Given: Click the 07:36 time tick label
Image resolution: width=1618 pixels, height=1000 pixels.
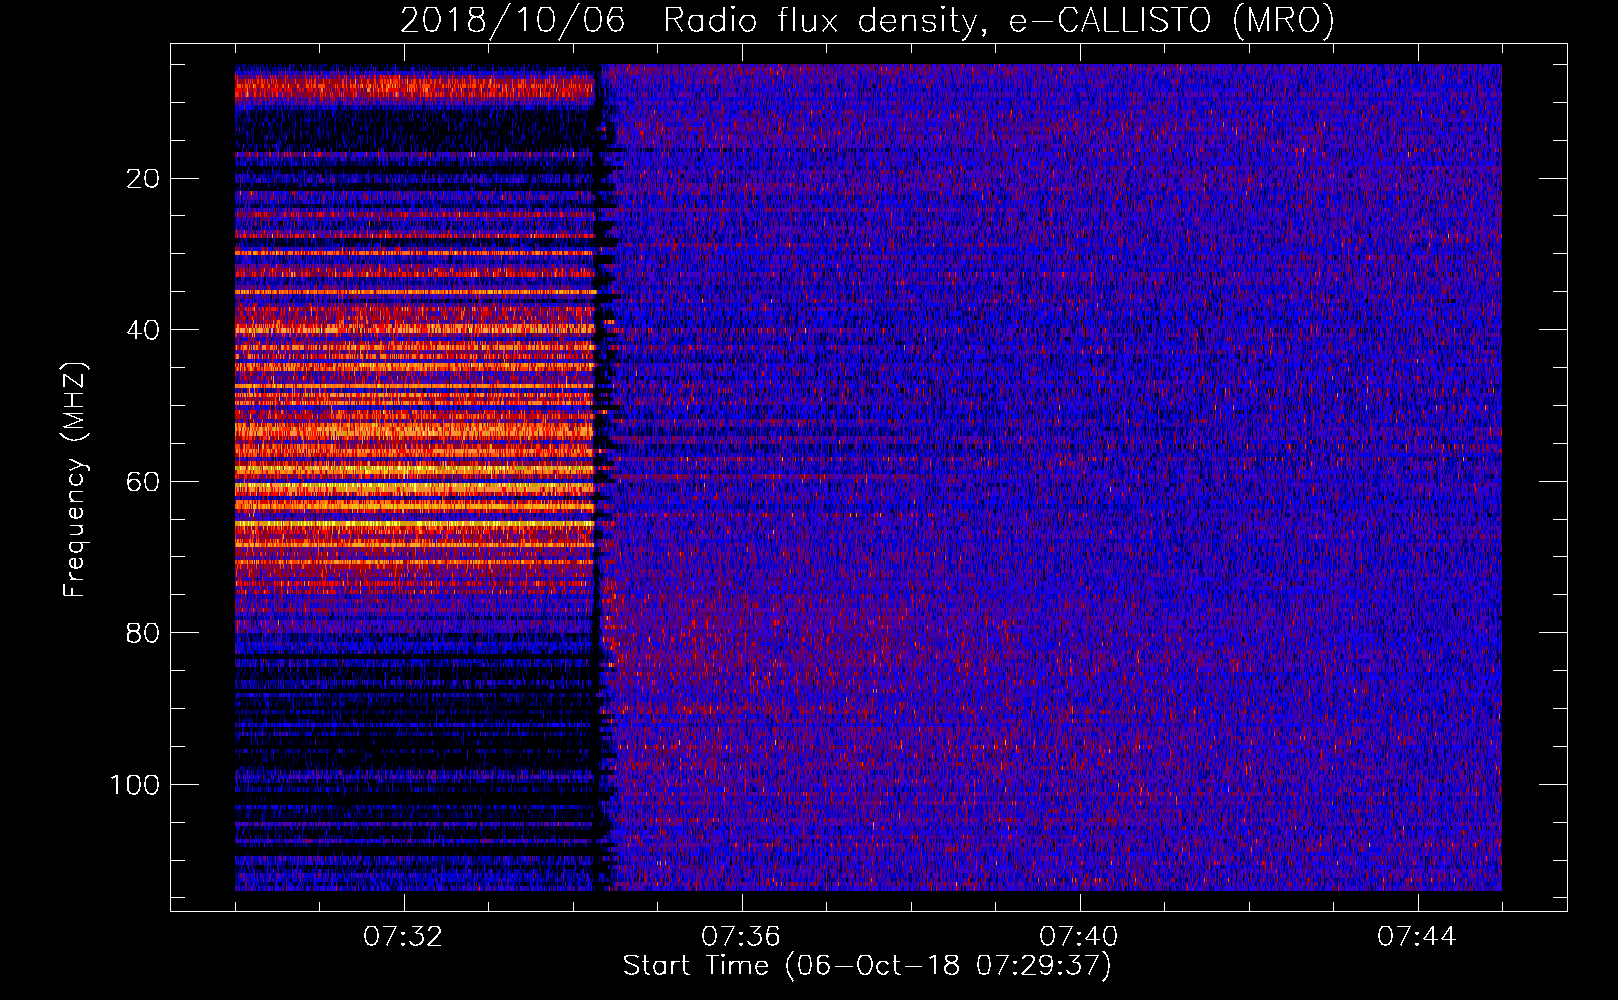Looking at the screenshot, I should (741, 937).
